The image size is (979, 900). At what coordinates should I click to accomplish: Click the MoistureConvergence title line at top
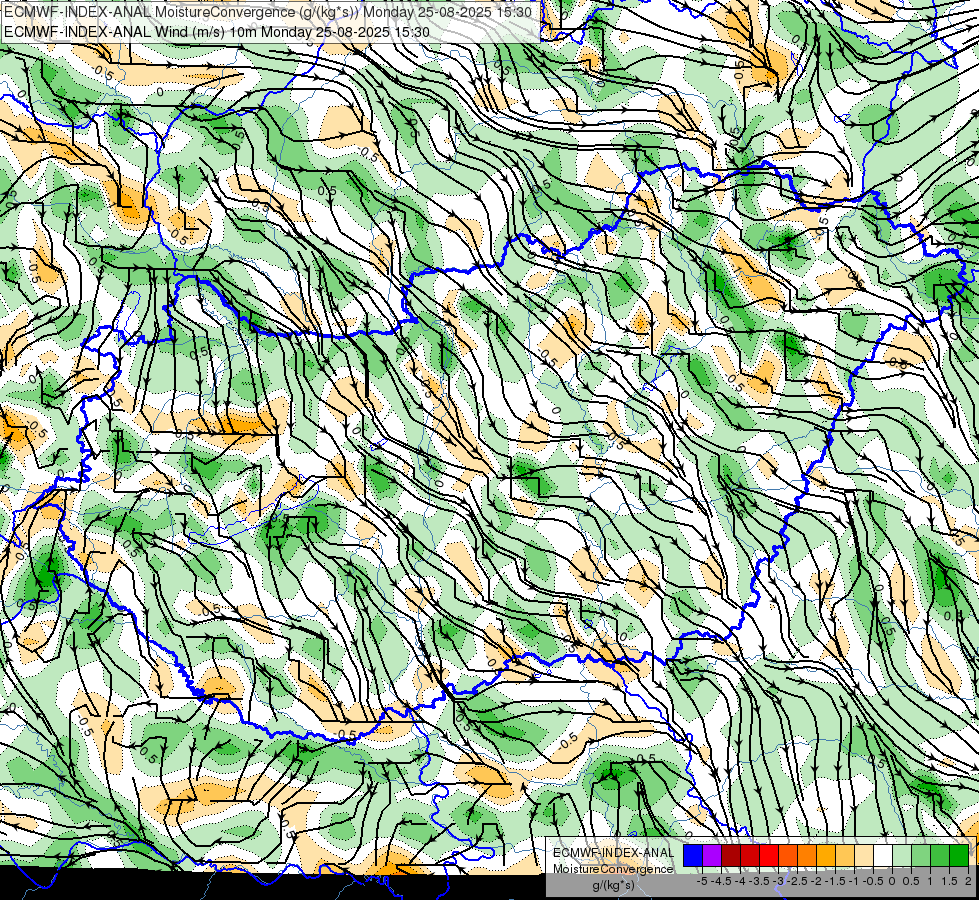267,12
